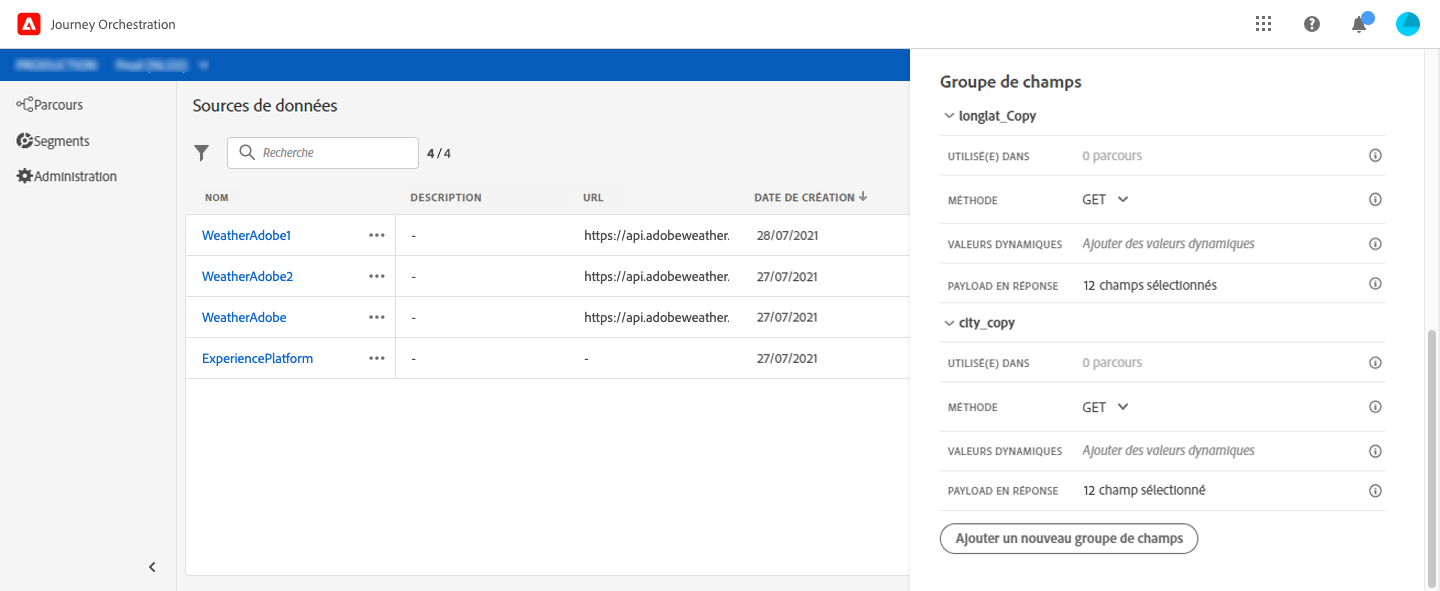Click the URL cell of WeatherAdobe2
Image resolution: width=1440 pixels, height=591 pixels.
(657, 276)
